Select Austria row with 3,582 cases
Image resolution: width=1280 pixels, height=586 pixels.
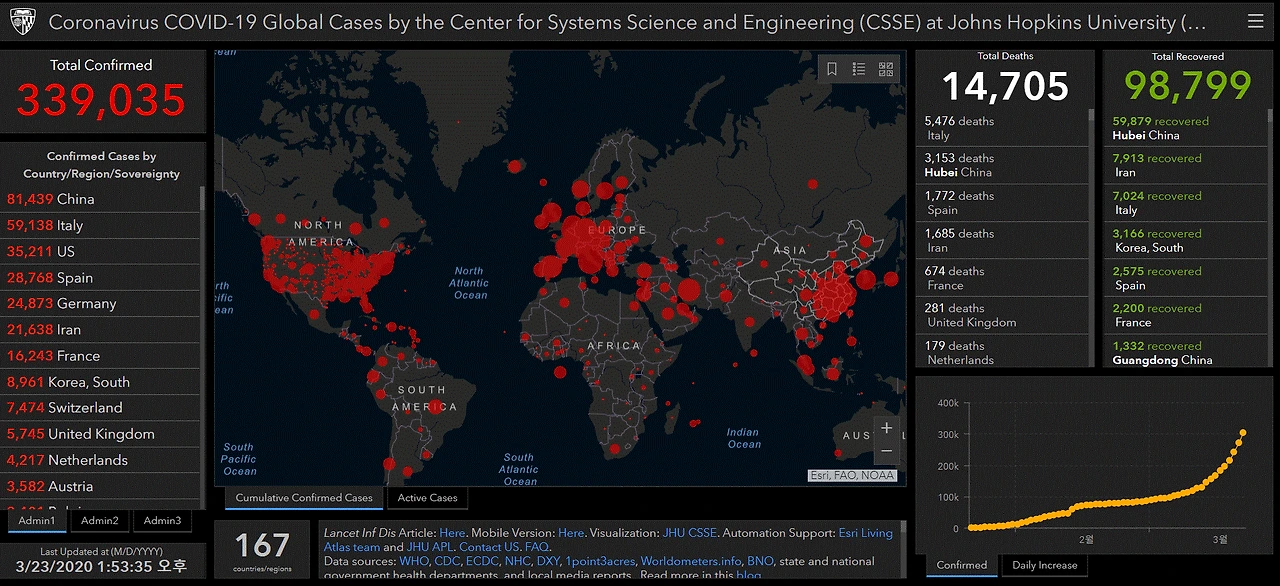pos(101,485)
